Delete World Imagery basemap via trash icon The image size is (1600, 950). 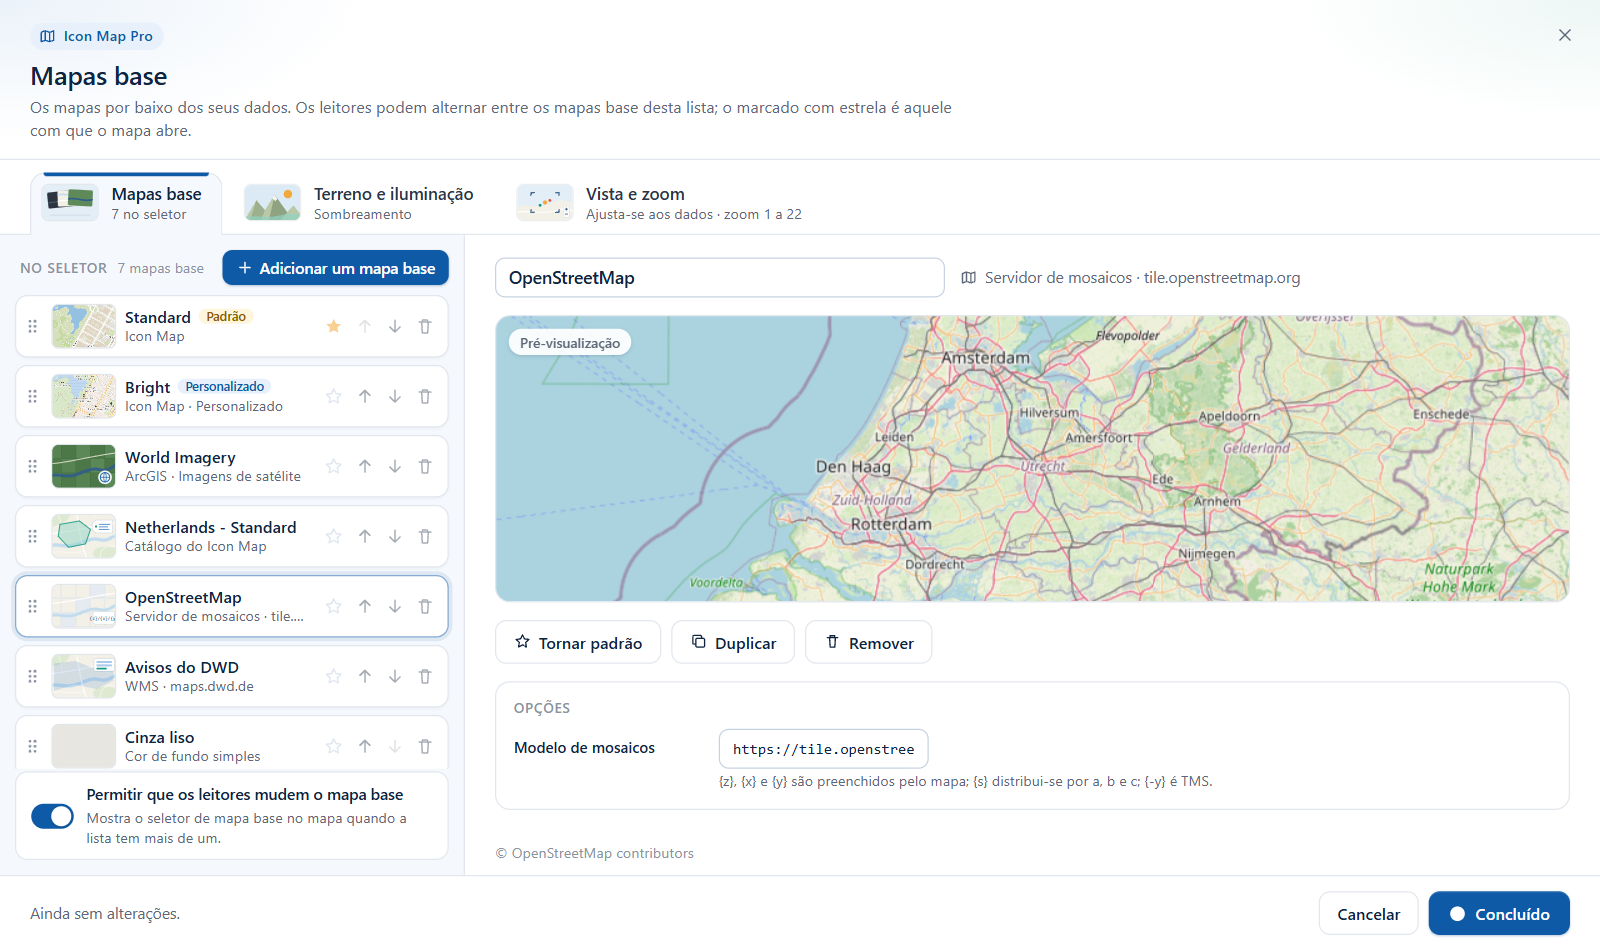[425, 467]
